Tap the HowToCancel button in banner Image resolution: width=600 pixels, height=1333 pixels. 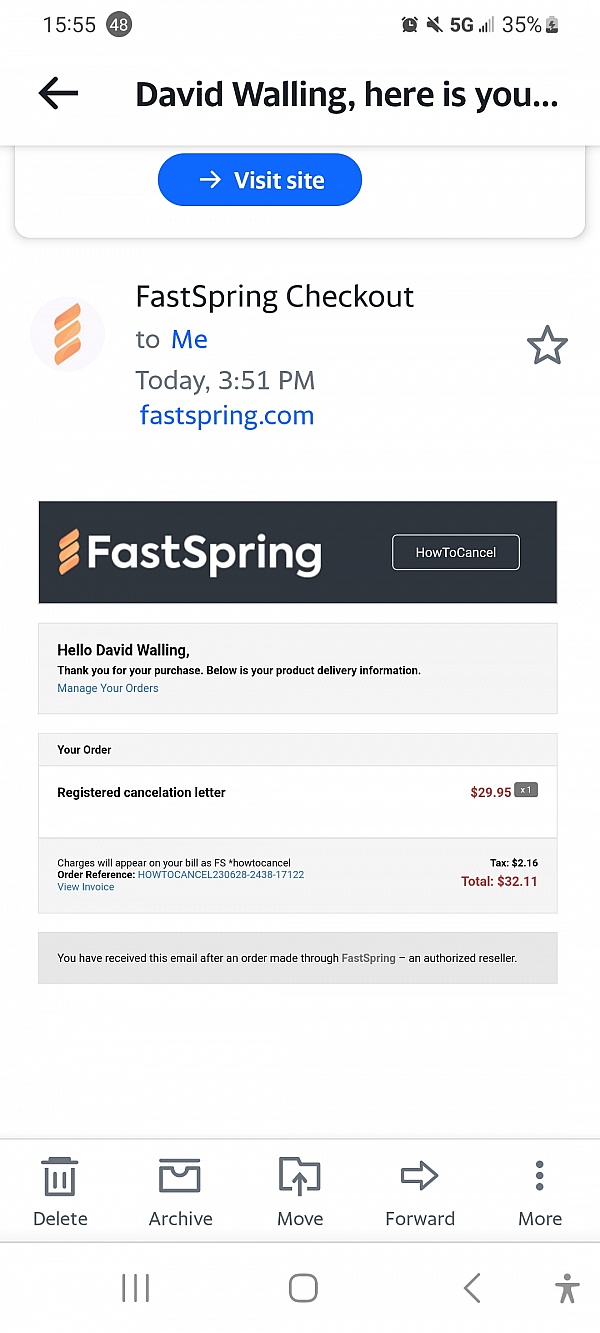point(455,552)
